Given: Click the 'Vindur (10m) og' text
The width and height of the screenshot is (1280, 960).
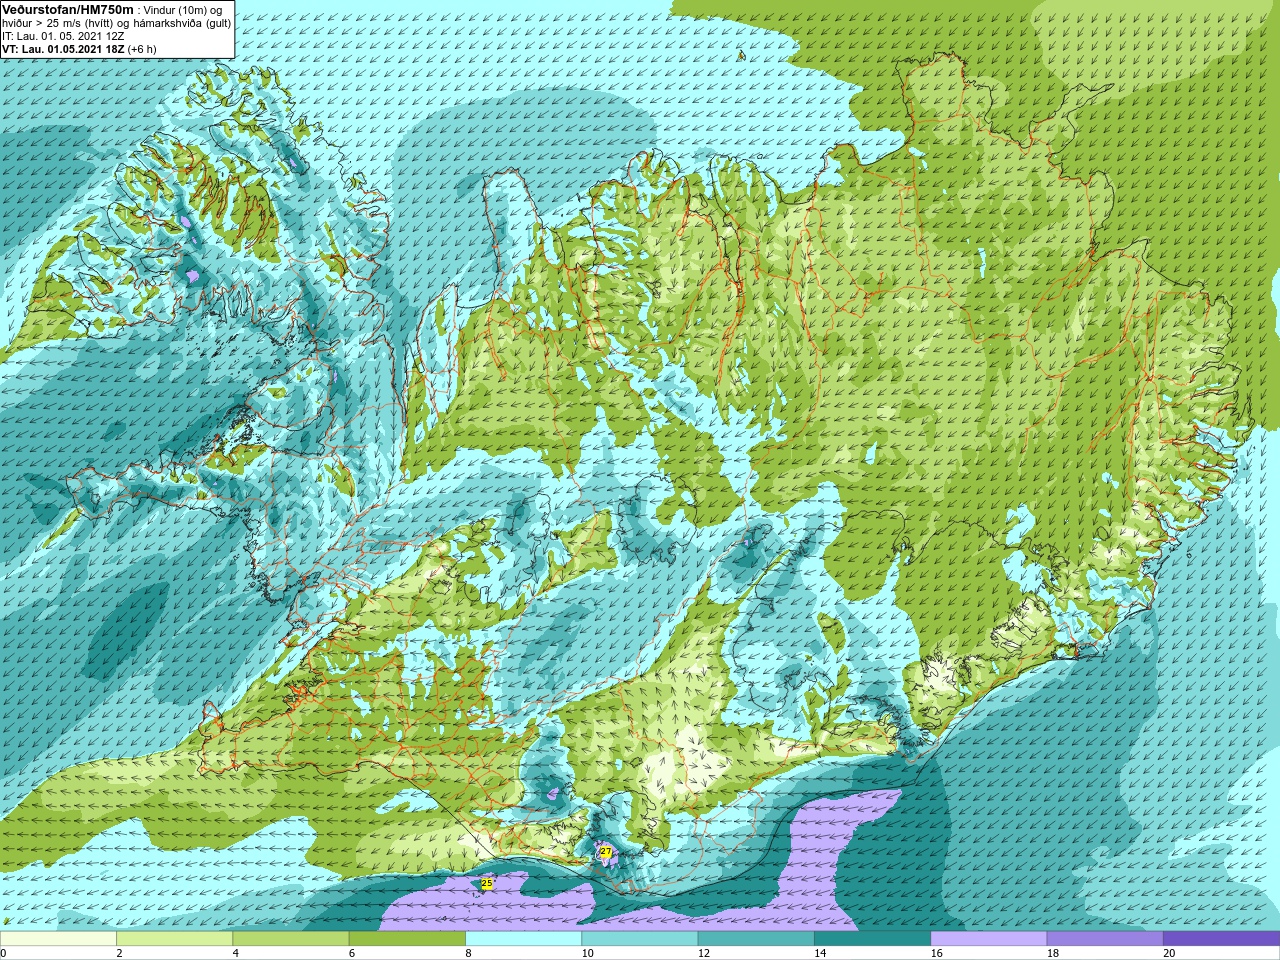Looking at the screenshot, I should [183, 10].
